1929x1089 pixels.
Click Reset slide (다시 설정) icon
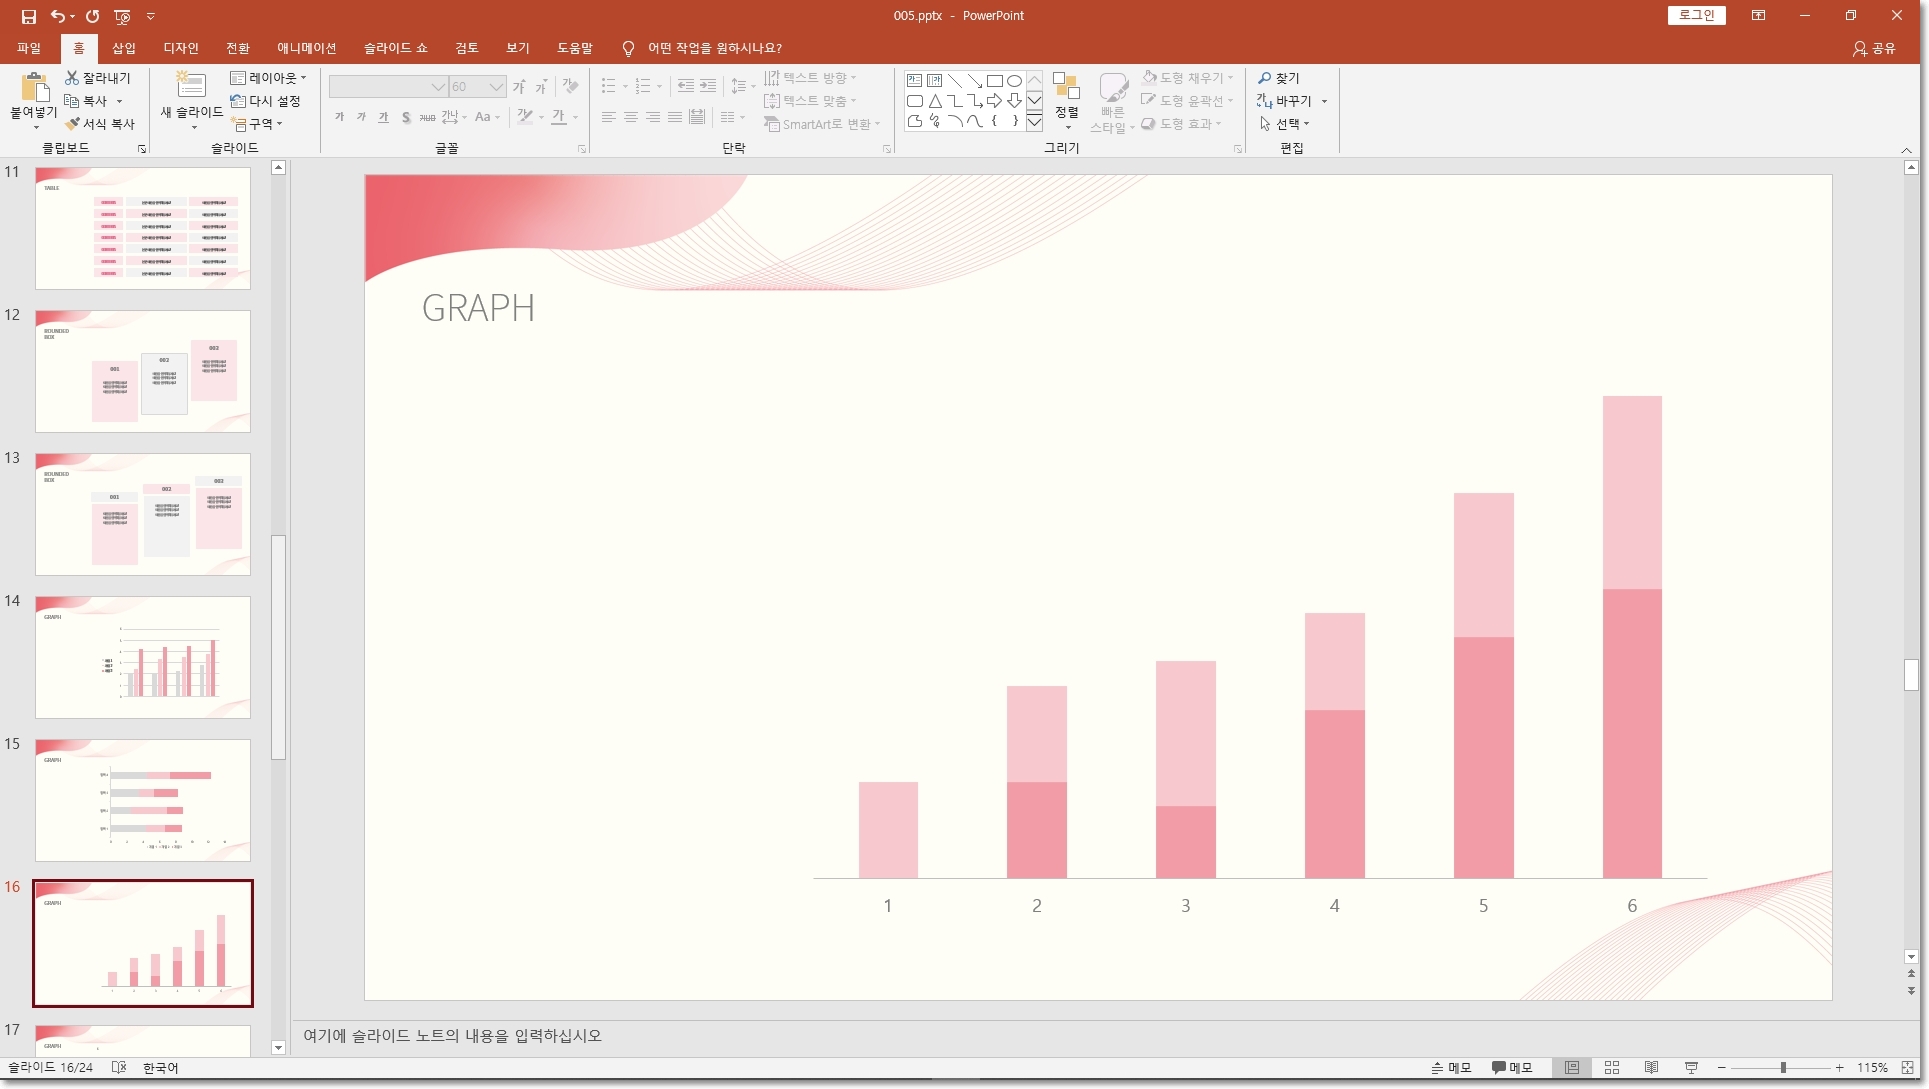tap(238, 101)
